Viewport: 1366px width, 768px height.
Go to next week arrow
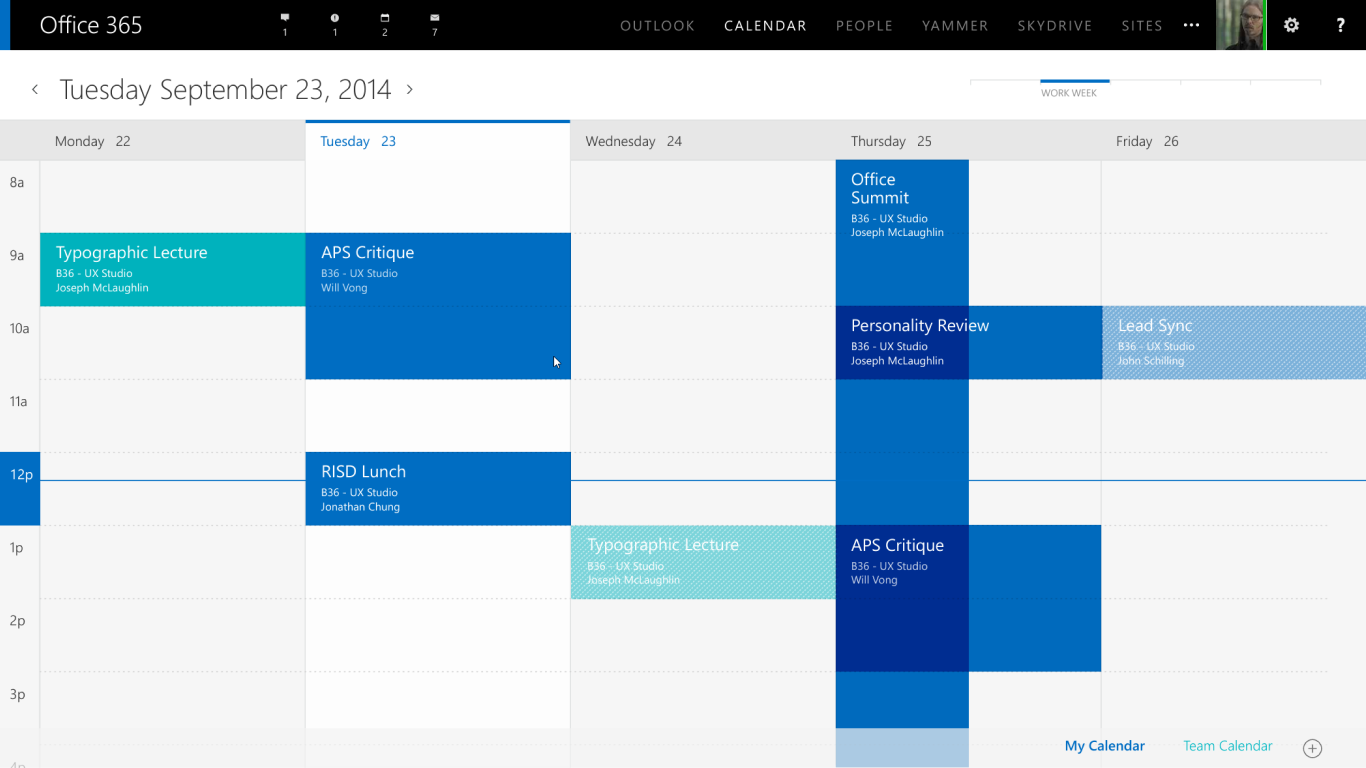(409, 89)
